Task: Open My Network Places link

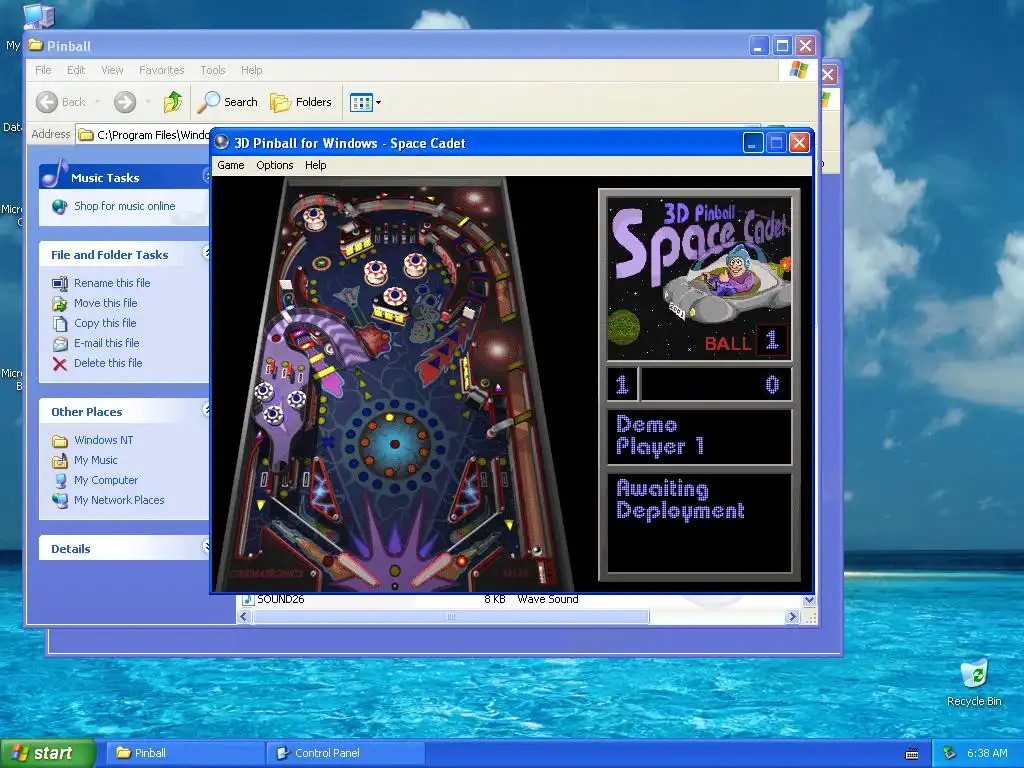Action: pyautogui.click(x=119, y=500)
